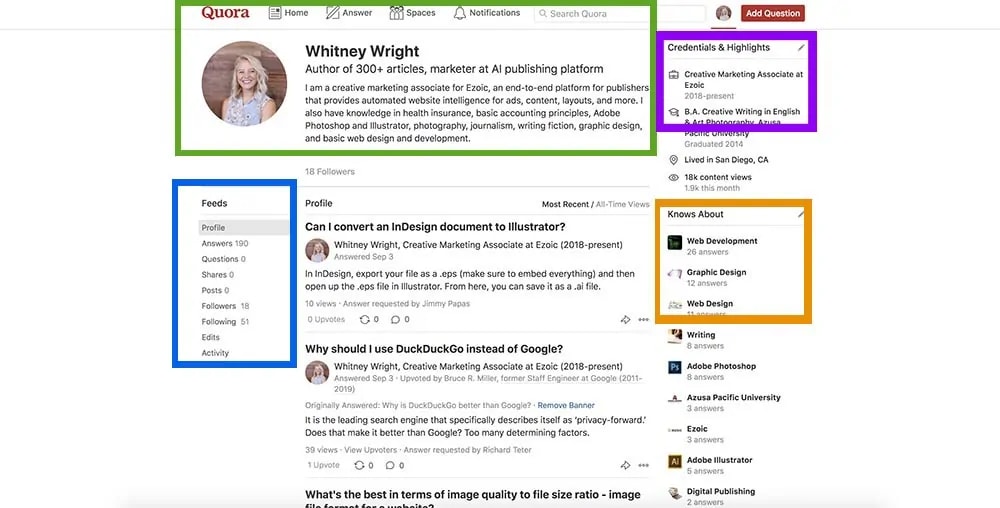Screen dimensions: 1000x508
Task: Go to the Answer section
Action: point(349,13)
